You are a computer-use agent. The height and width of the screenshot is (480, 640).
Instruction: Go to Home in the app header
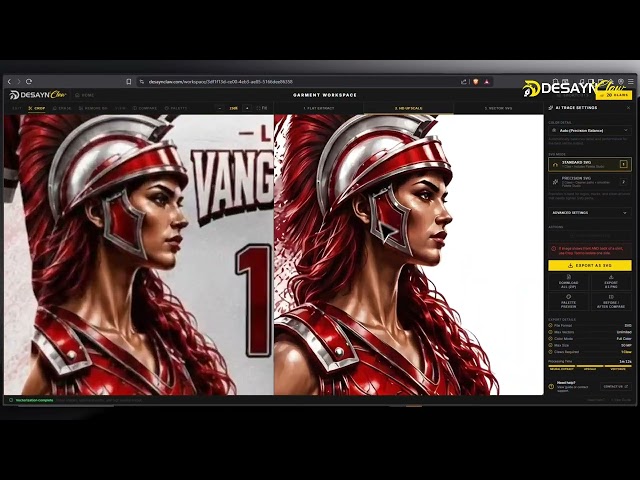tap(84, 95)
